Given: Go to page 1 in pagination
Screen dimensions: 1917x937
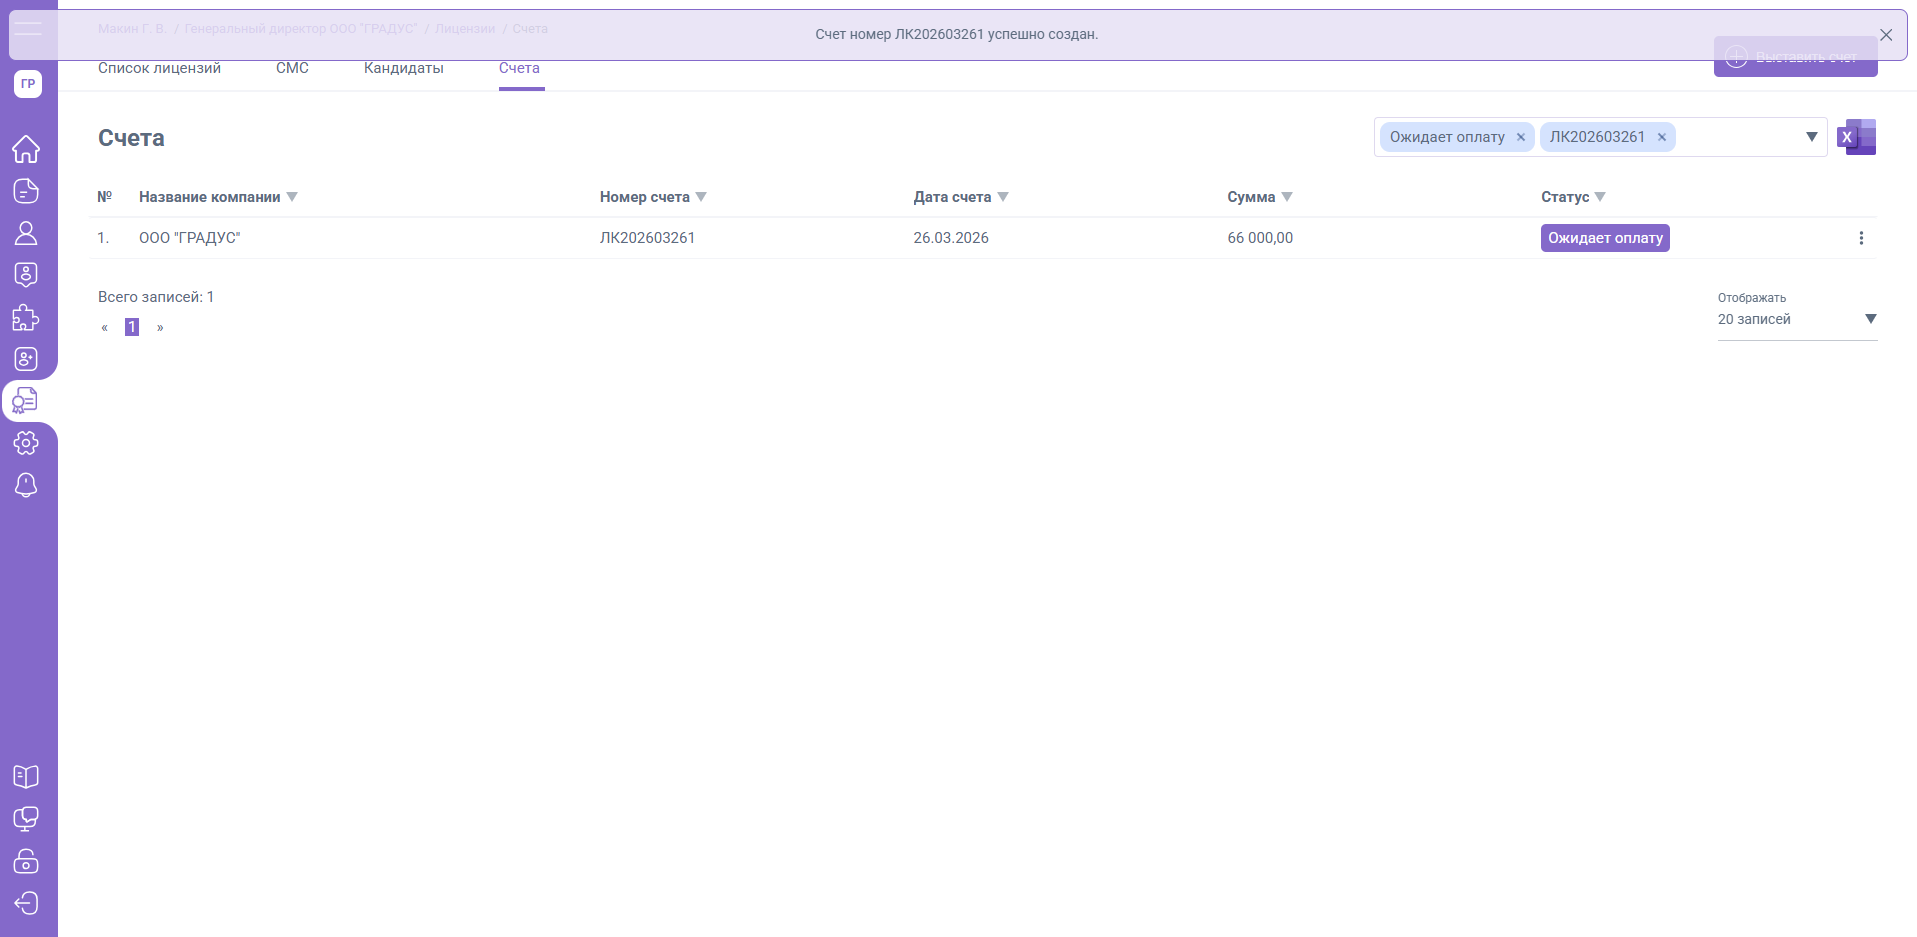Looking at the screenshot, I should pyautogui.click(x=132, y=327).
